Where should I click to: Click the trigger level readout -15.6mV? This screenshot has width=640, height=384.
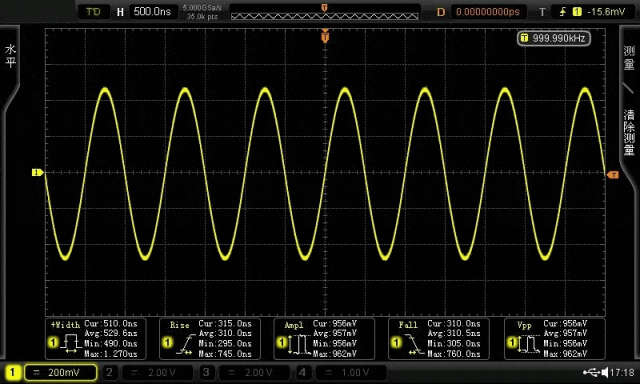pos(607,12)
